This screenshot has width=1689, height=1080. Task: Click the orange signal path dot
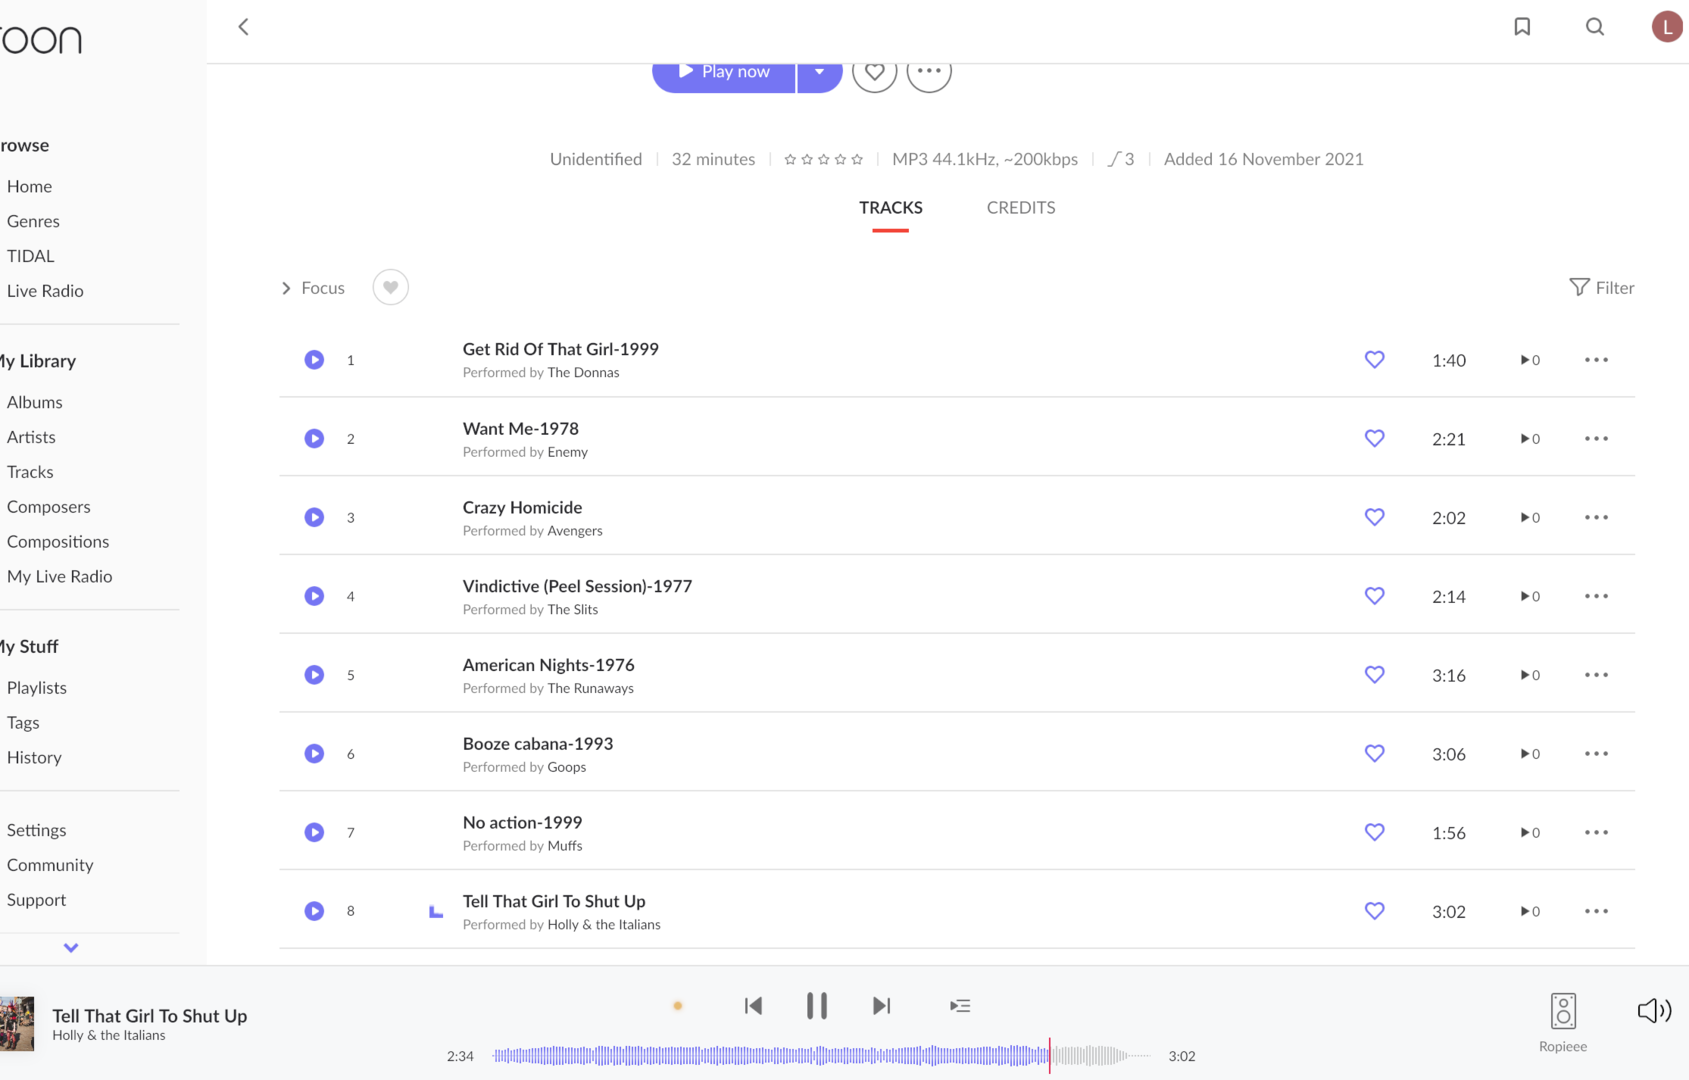click(x=678, y=1006)
